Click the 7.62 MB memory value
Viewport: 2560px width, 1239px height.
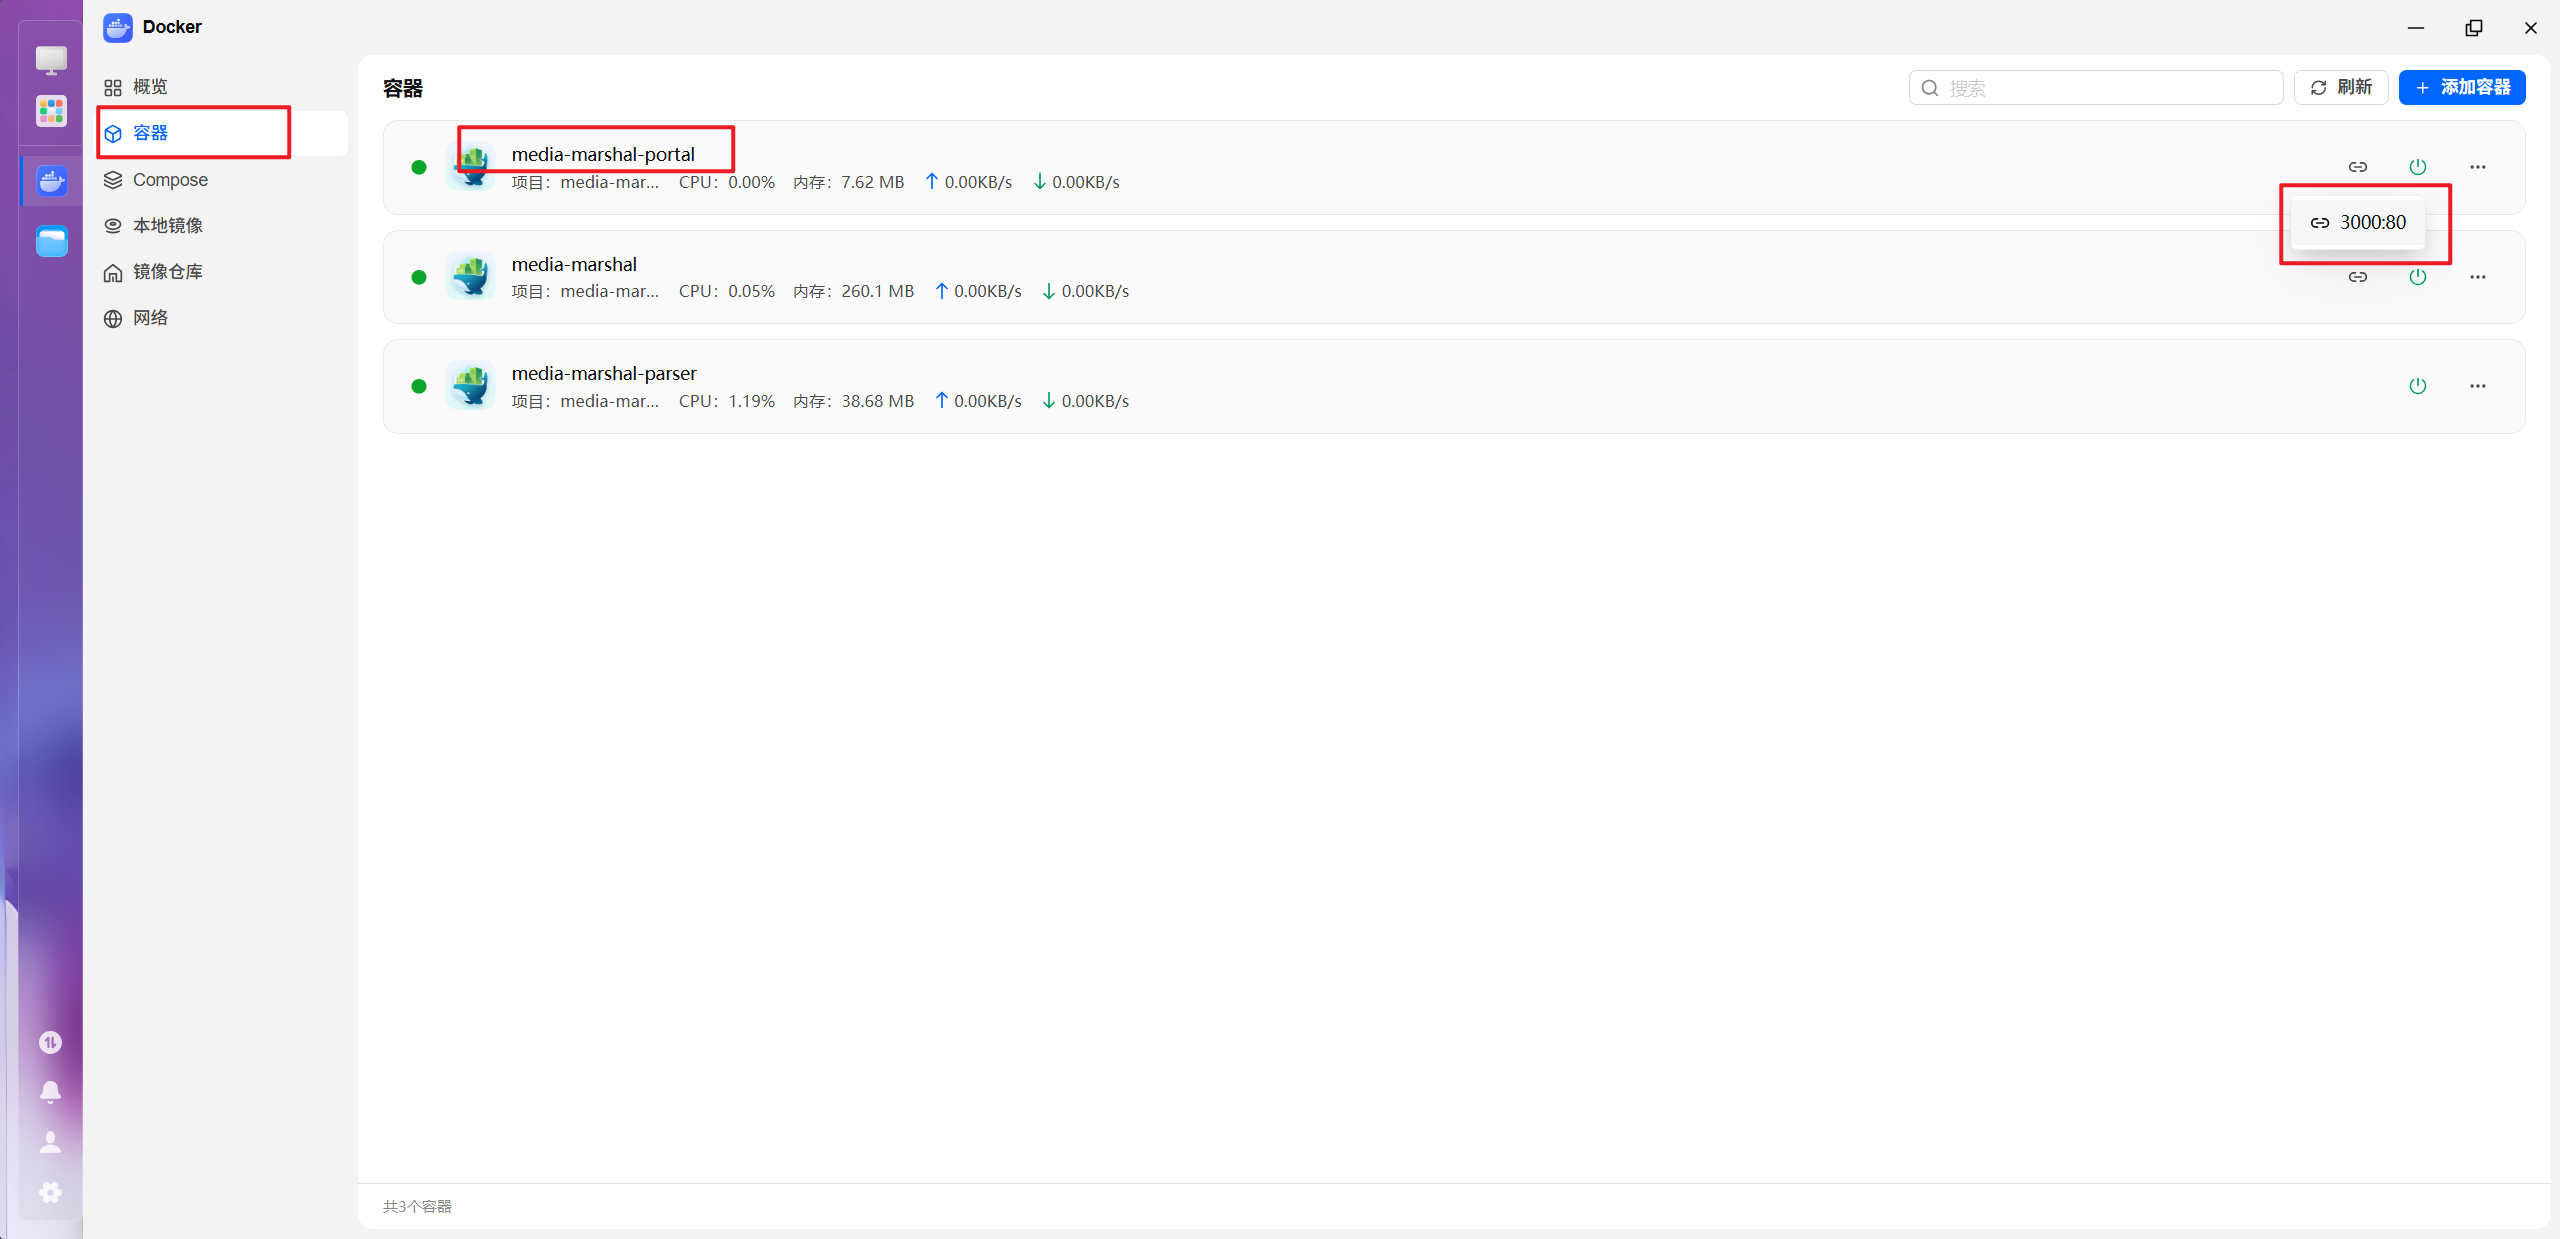[872, 182]
